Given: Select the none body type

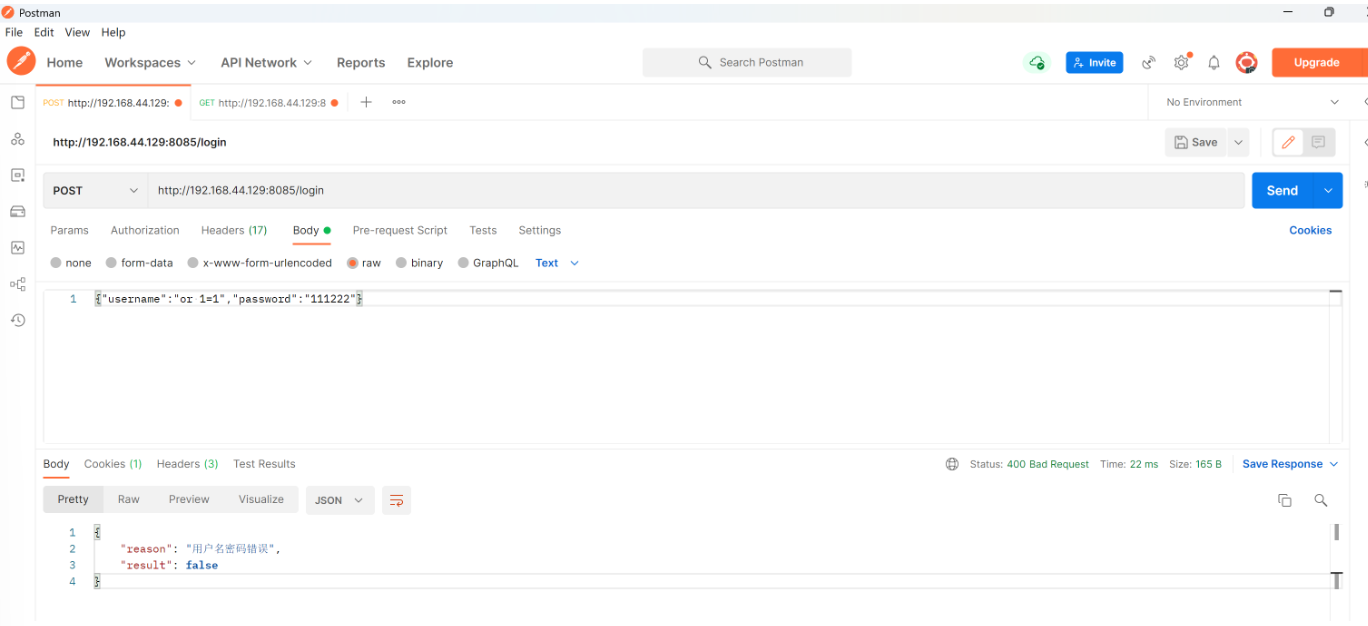Looking at the screenshot, I should pos(56,263).
